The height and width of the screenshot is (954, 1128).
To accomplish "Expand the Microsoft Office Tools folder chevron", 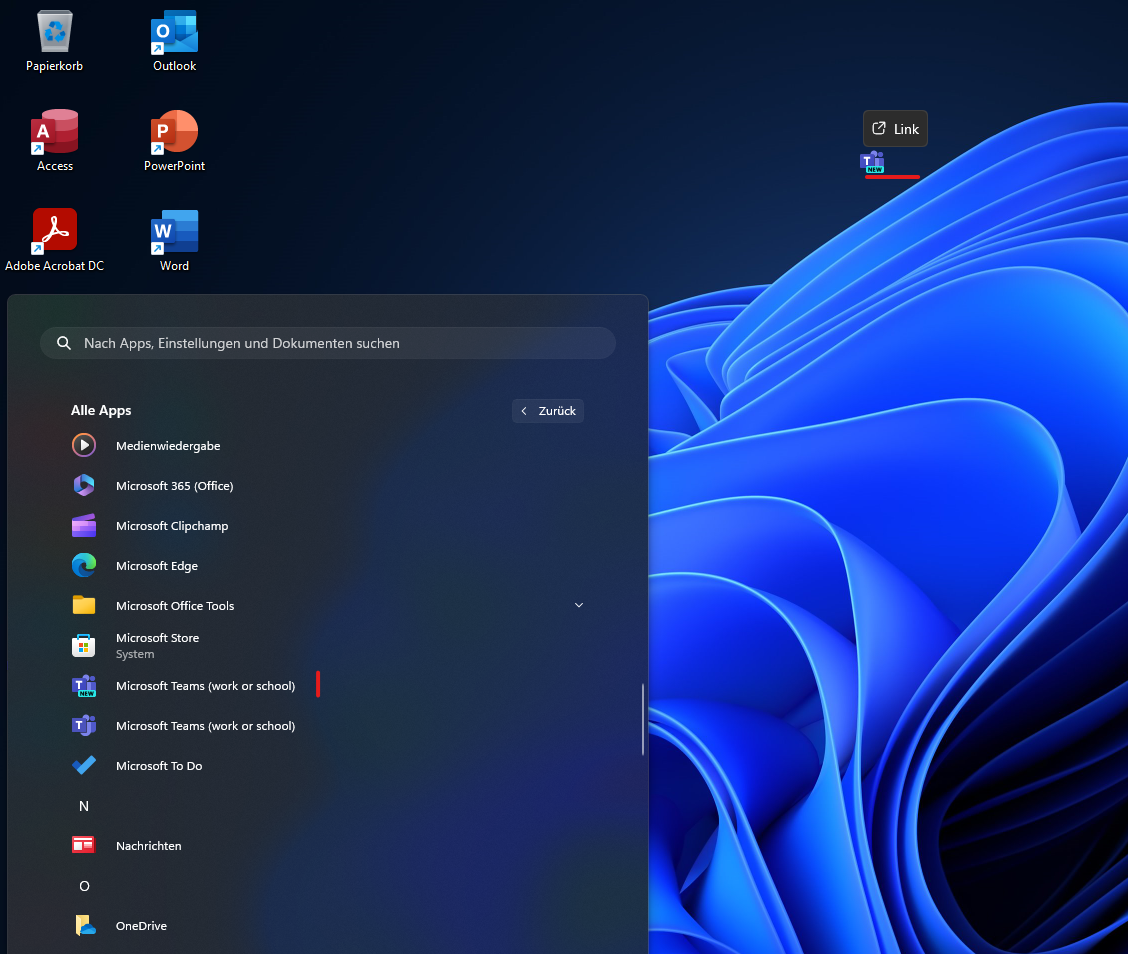I will pyautogui.click(x=579, y=605).
